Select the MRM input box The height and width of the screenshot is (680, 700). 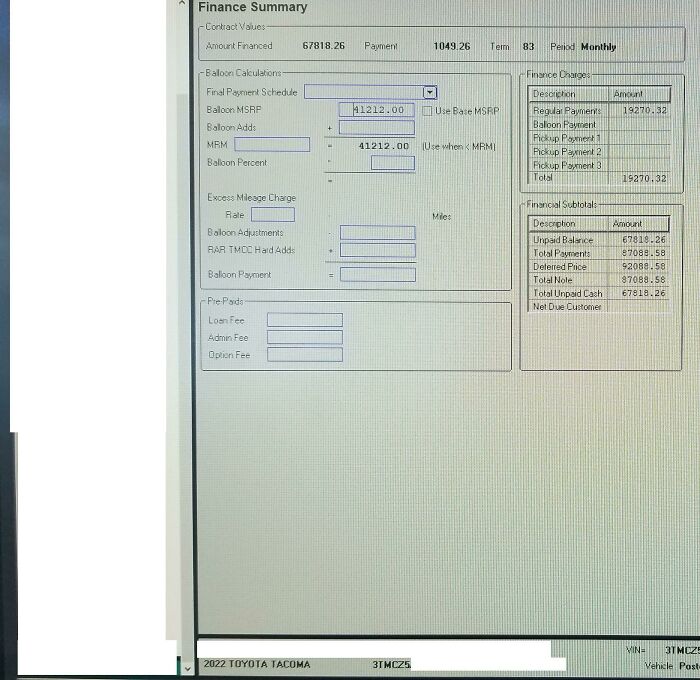tap(272, 145)
